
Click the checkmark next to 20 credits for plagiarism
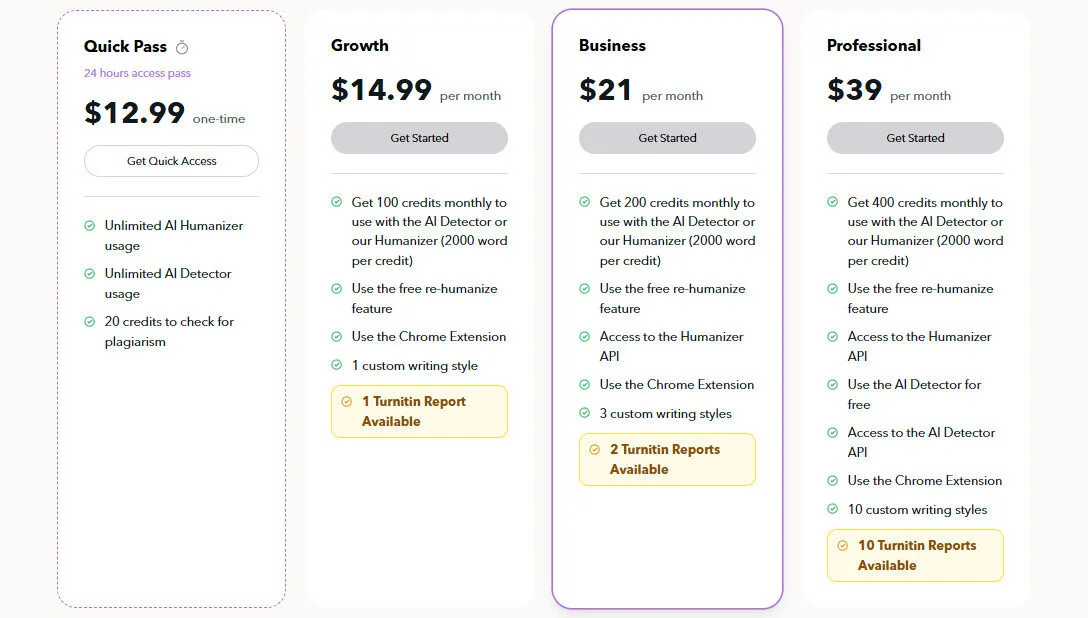coord(90,322)
